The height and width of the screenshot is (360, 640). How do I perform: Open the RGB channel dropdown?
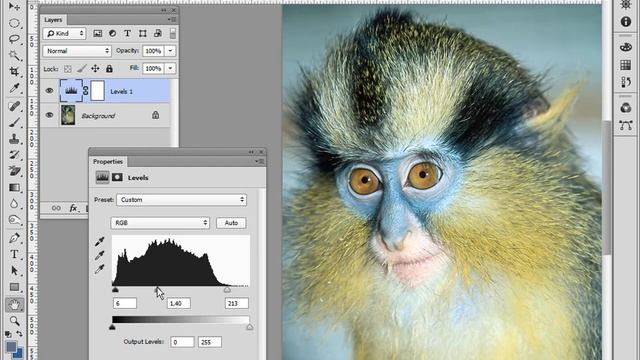coord(160,223)
